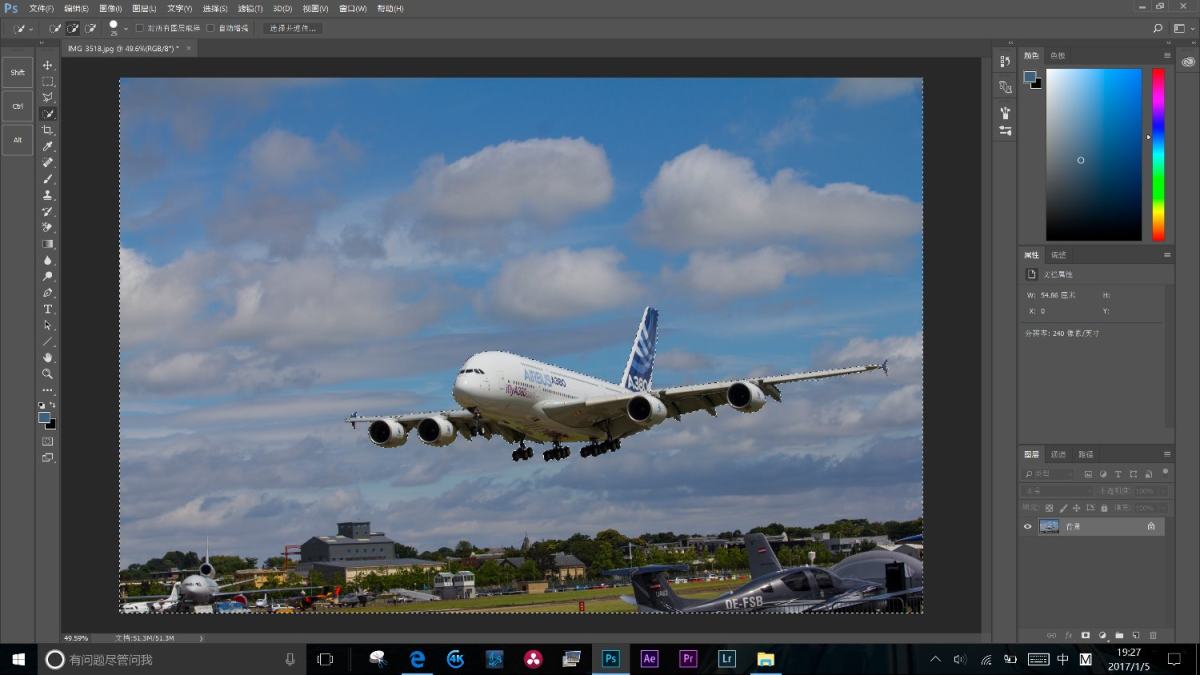Screen dimensions: 1200x675
Task: Choose New selection mode in options bar
Action: coord(56,28)
